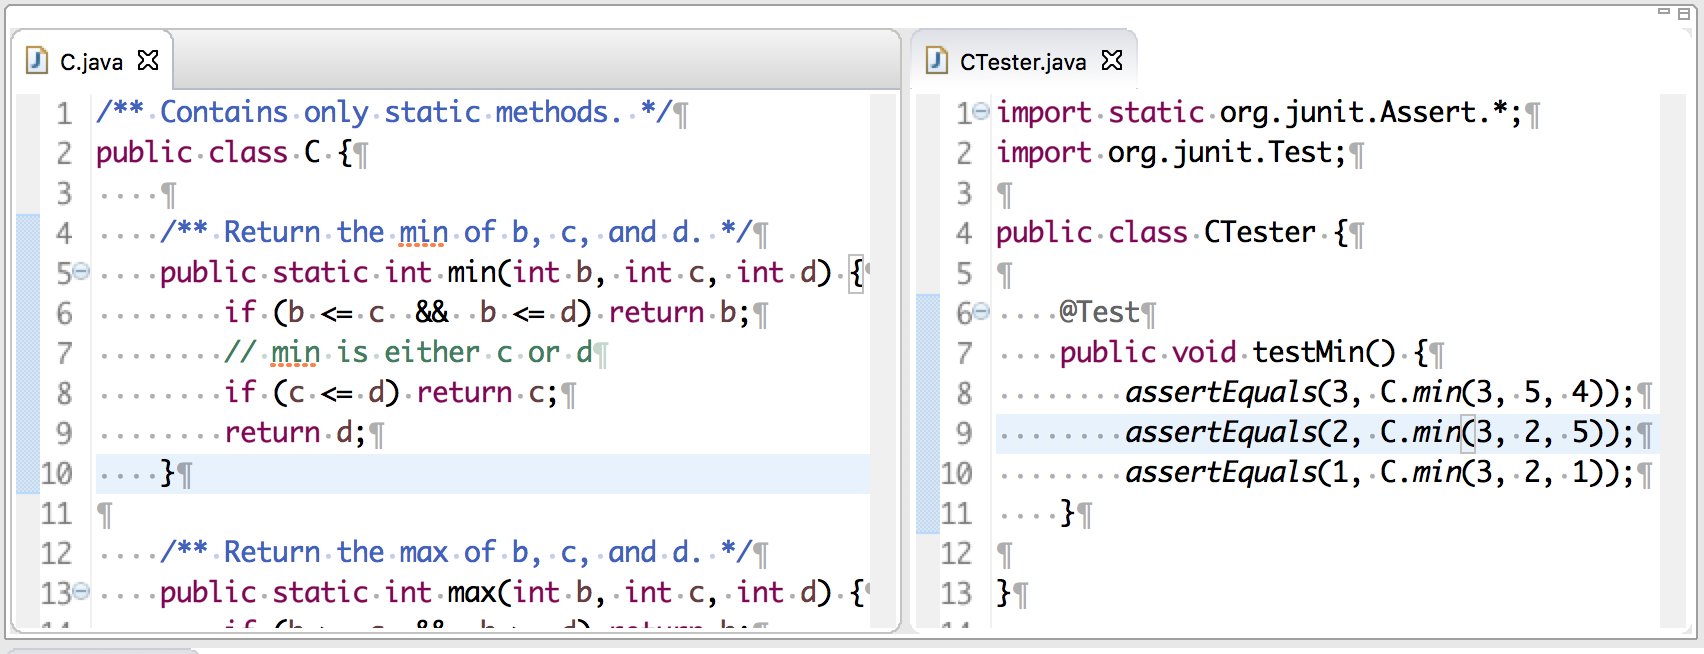Place cursor on the return d statement

coord(294,433)
